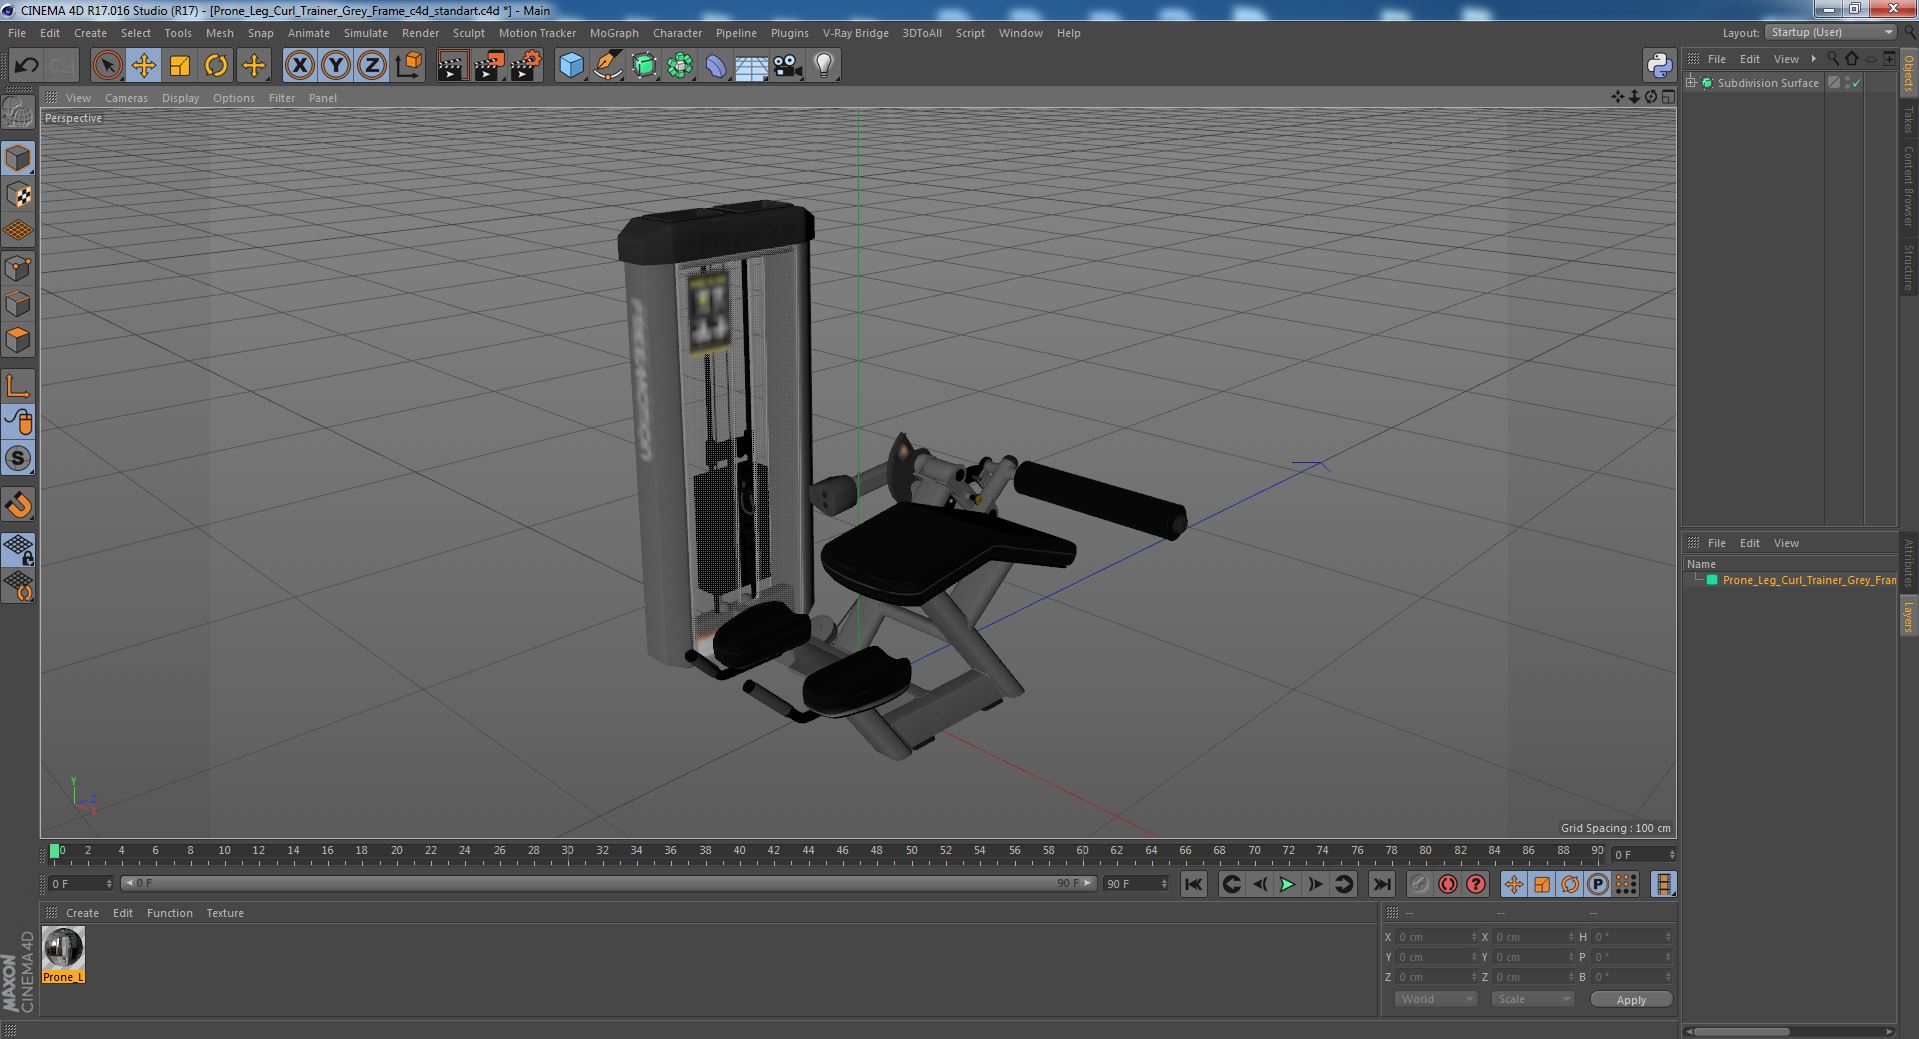This screenshot has height=1039, width=1919.
Task: Select Prone_Leg_Curl_Trainer_Grey_Frame layer
Action: click(1808, 580)
